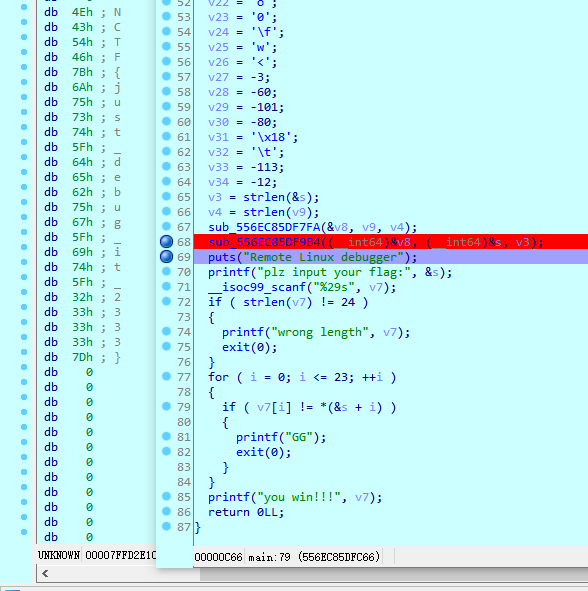Select the "db 54h ; T" data row
588x591 pixels.
click(83, 42)
